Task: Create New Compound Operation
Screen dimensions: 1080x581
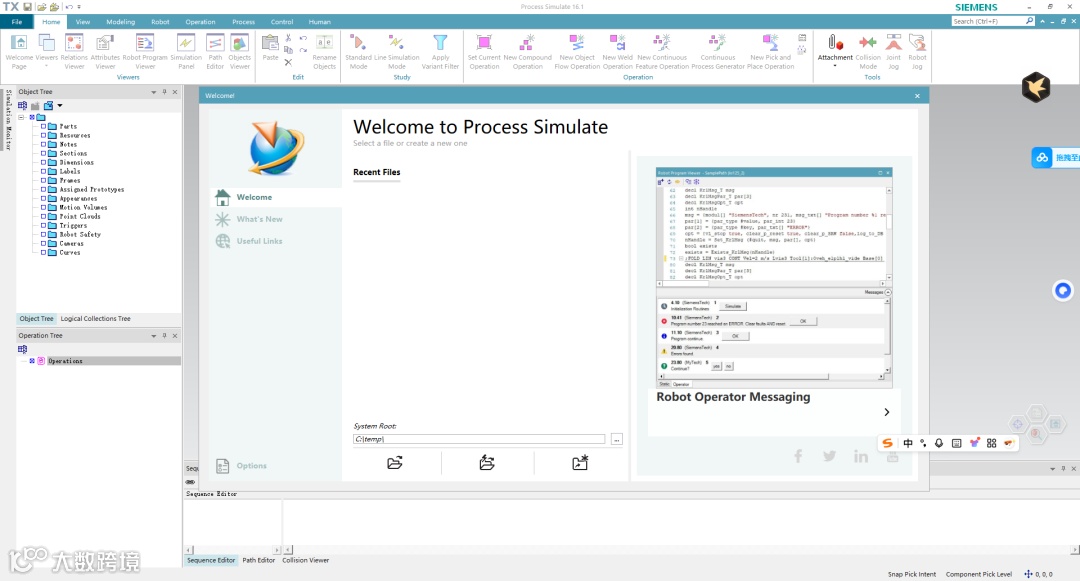Action: [x=528, y=52]
